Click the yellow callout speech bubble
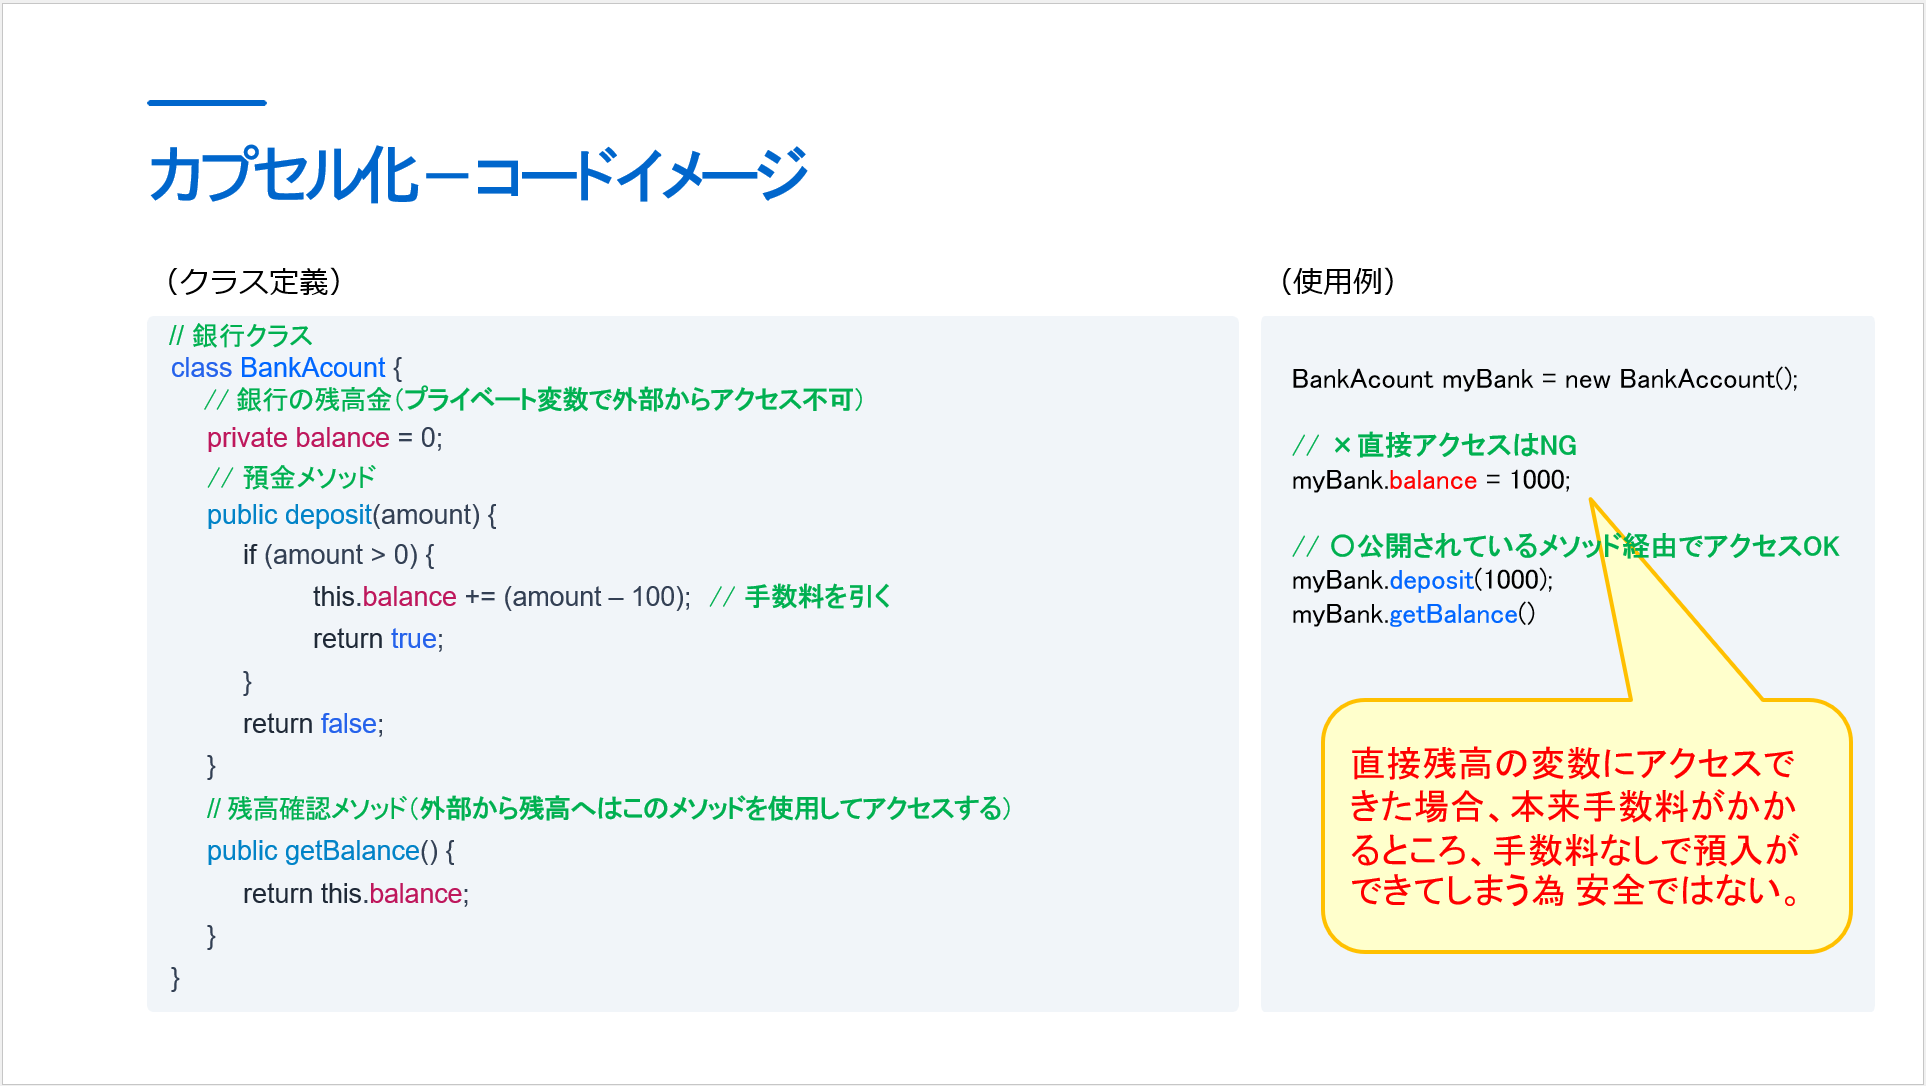The width and height of the screenshot is (1926, 1086). click(x=1585, y=826)
